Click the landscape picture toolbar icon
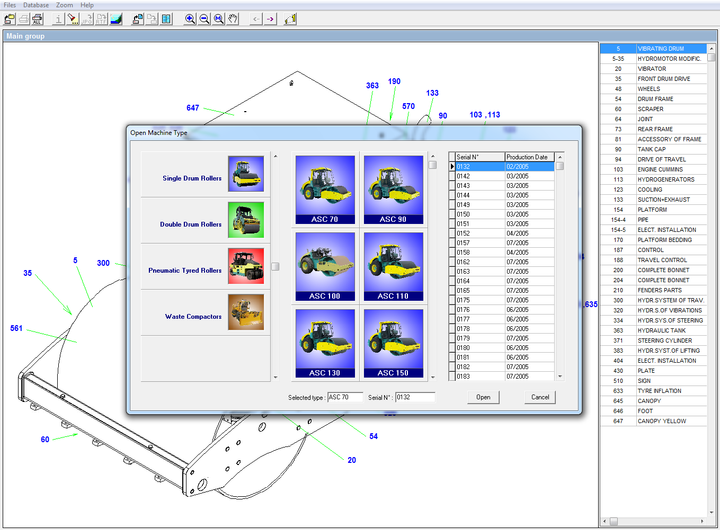Viewport: 720px width, 530px height. click(x=116, y=19)
